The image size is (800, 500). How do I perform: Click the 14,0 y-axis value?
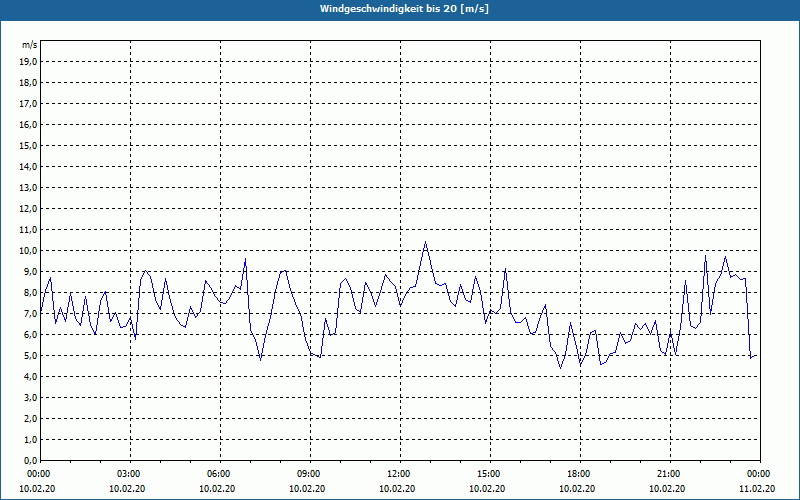28,167
